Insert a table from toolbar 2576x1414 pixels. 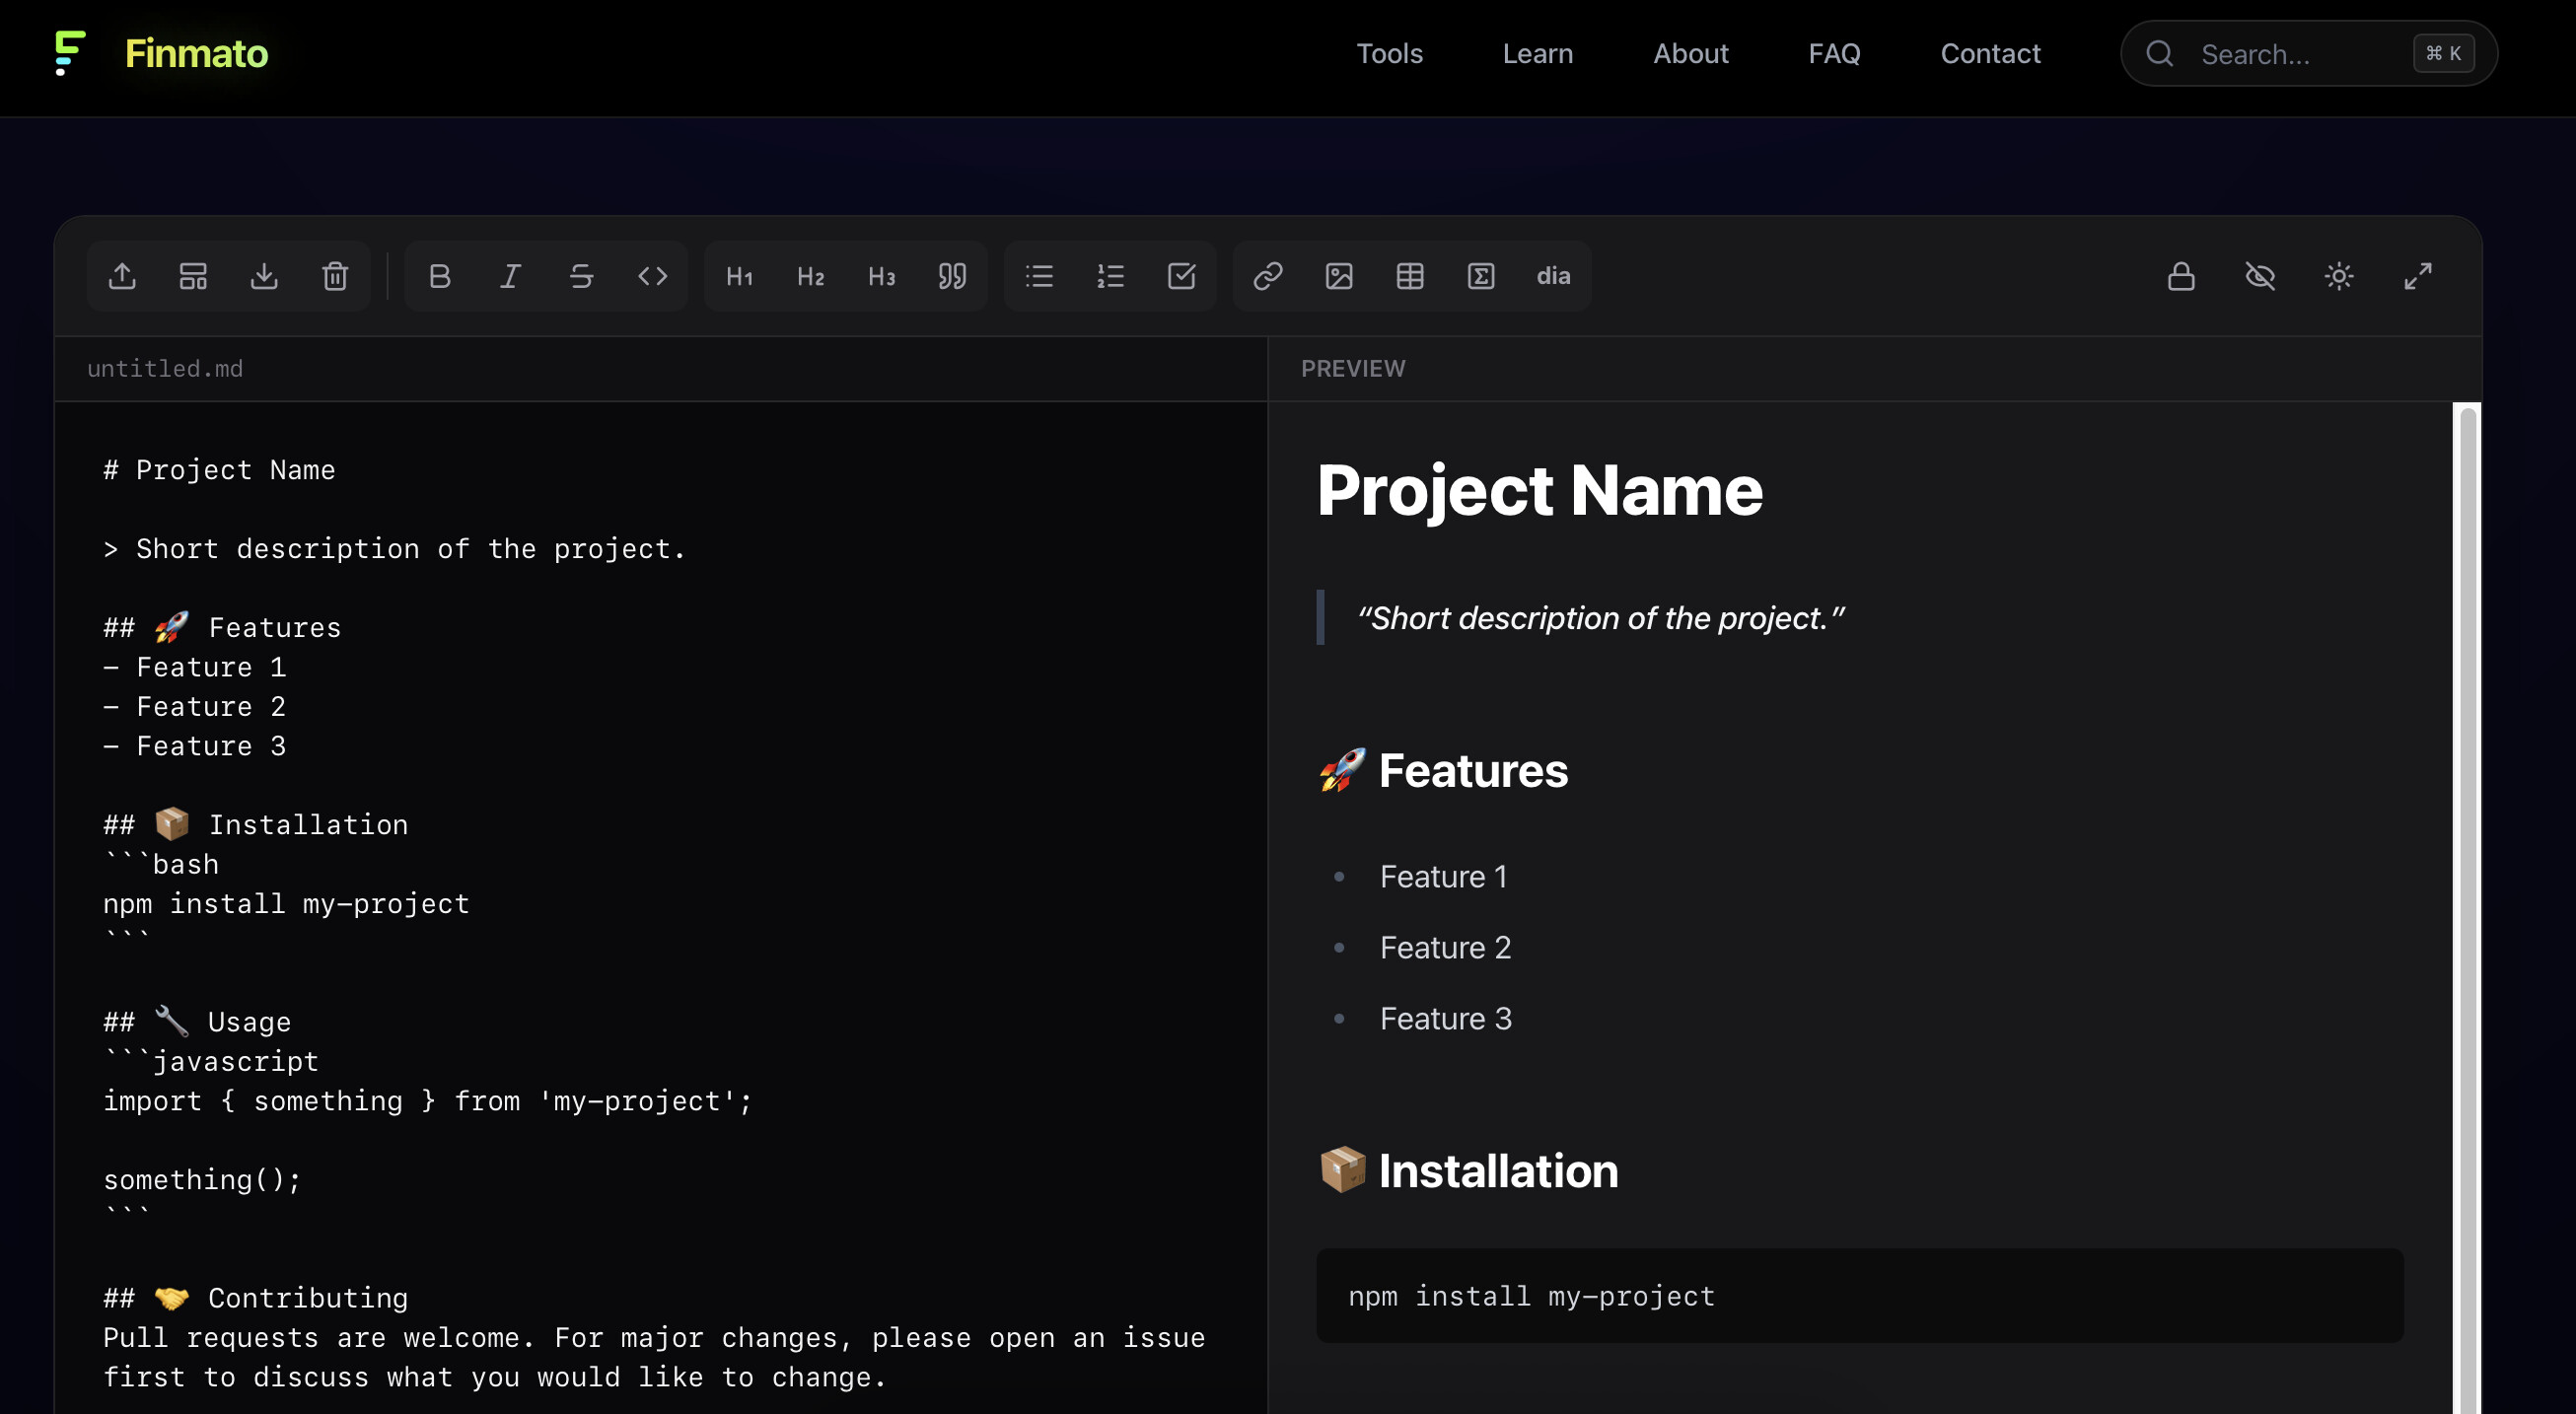(1410, 276)
